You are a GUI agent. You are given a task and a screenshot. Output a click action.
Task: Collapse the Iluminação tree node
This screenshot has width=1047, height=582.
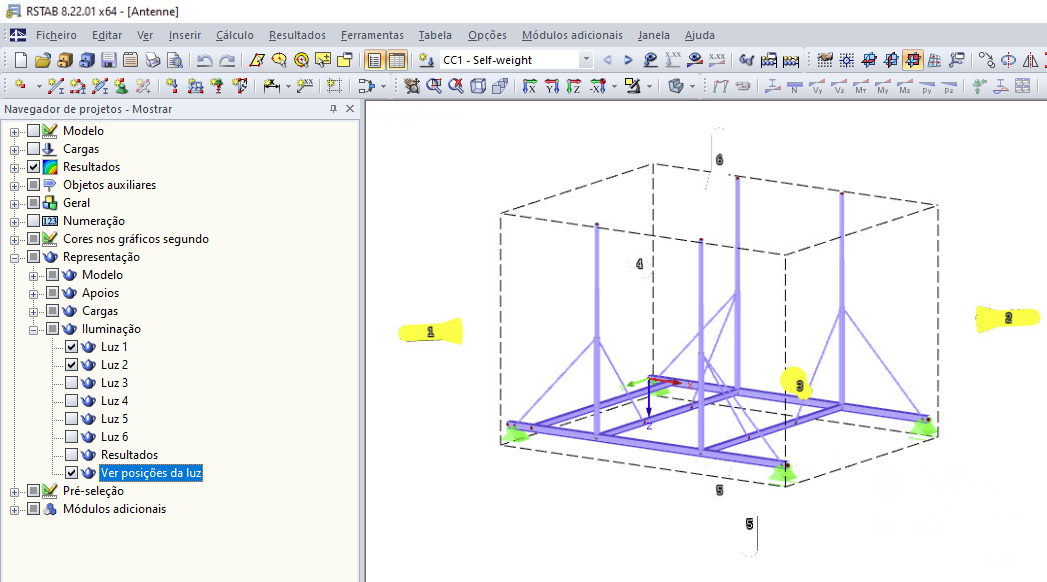pos(33,330)
